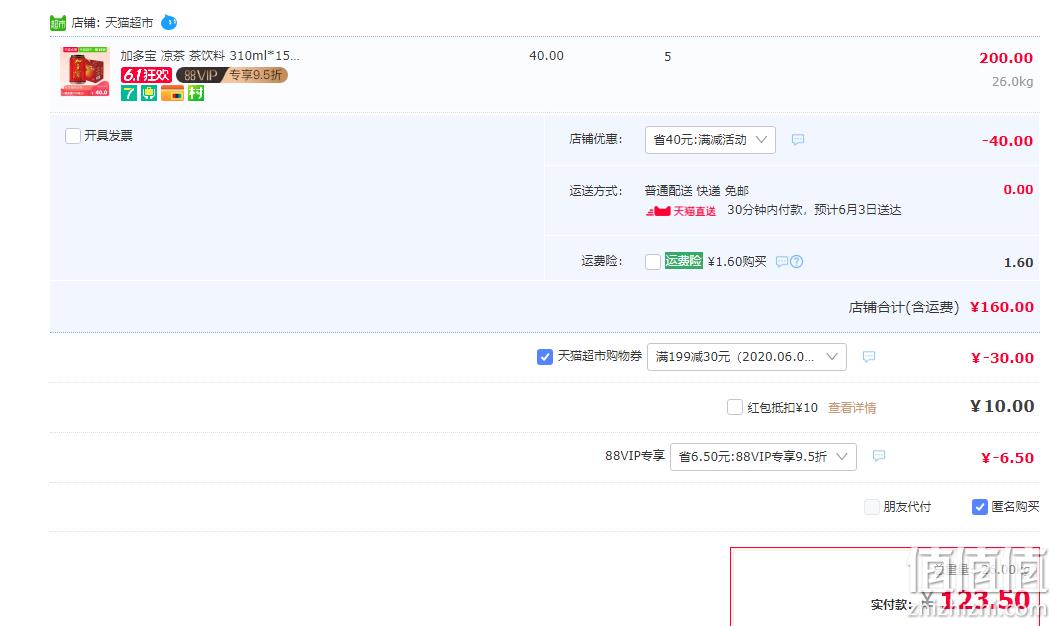Screen dimensions: 1057x626
Task: Click the question mark help icon for 运费险
Action: click(x=796, y=261)
